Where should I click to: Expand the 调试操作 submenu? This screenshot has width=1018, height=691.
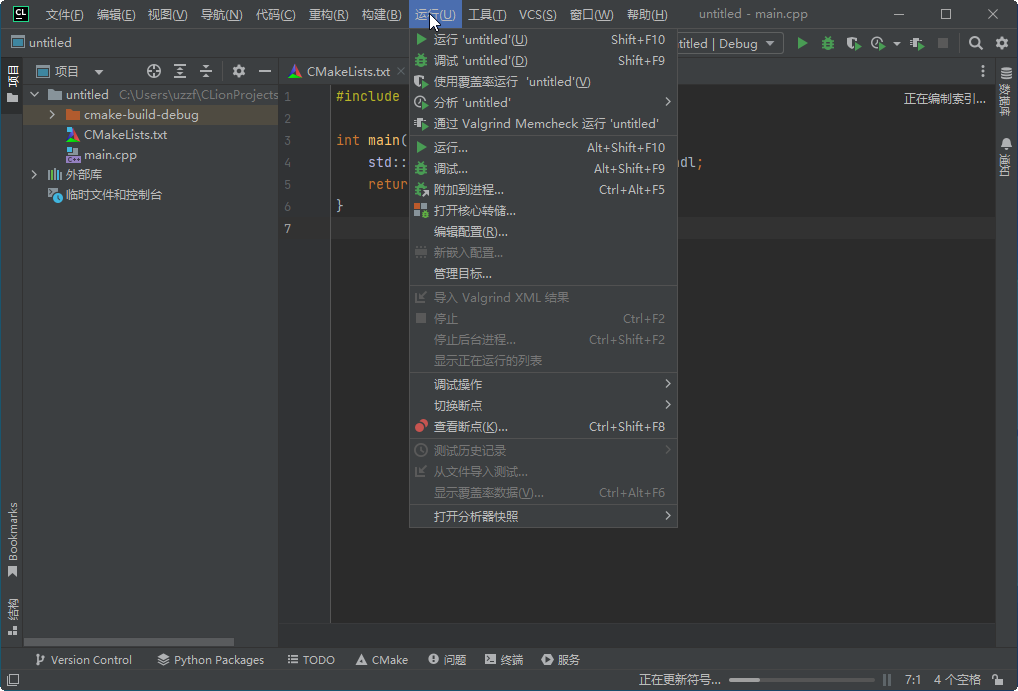click(543, 384)
